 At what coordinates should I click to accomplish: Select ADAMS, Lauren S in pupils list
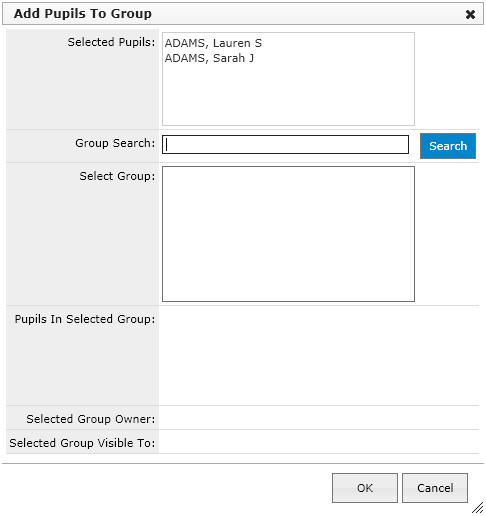[x=213, y=43]
